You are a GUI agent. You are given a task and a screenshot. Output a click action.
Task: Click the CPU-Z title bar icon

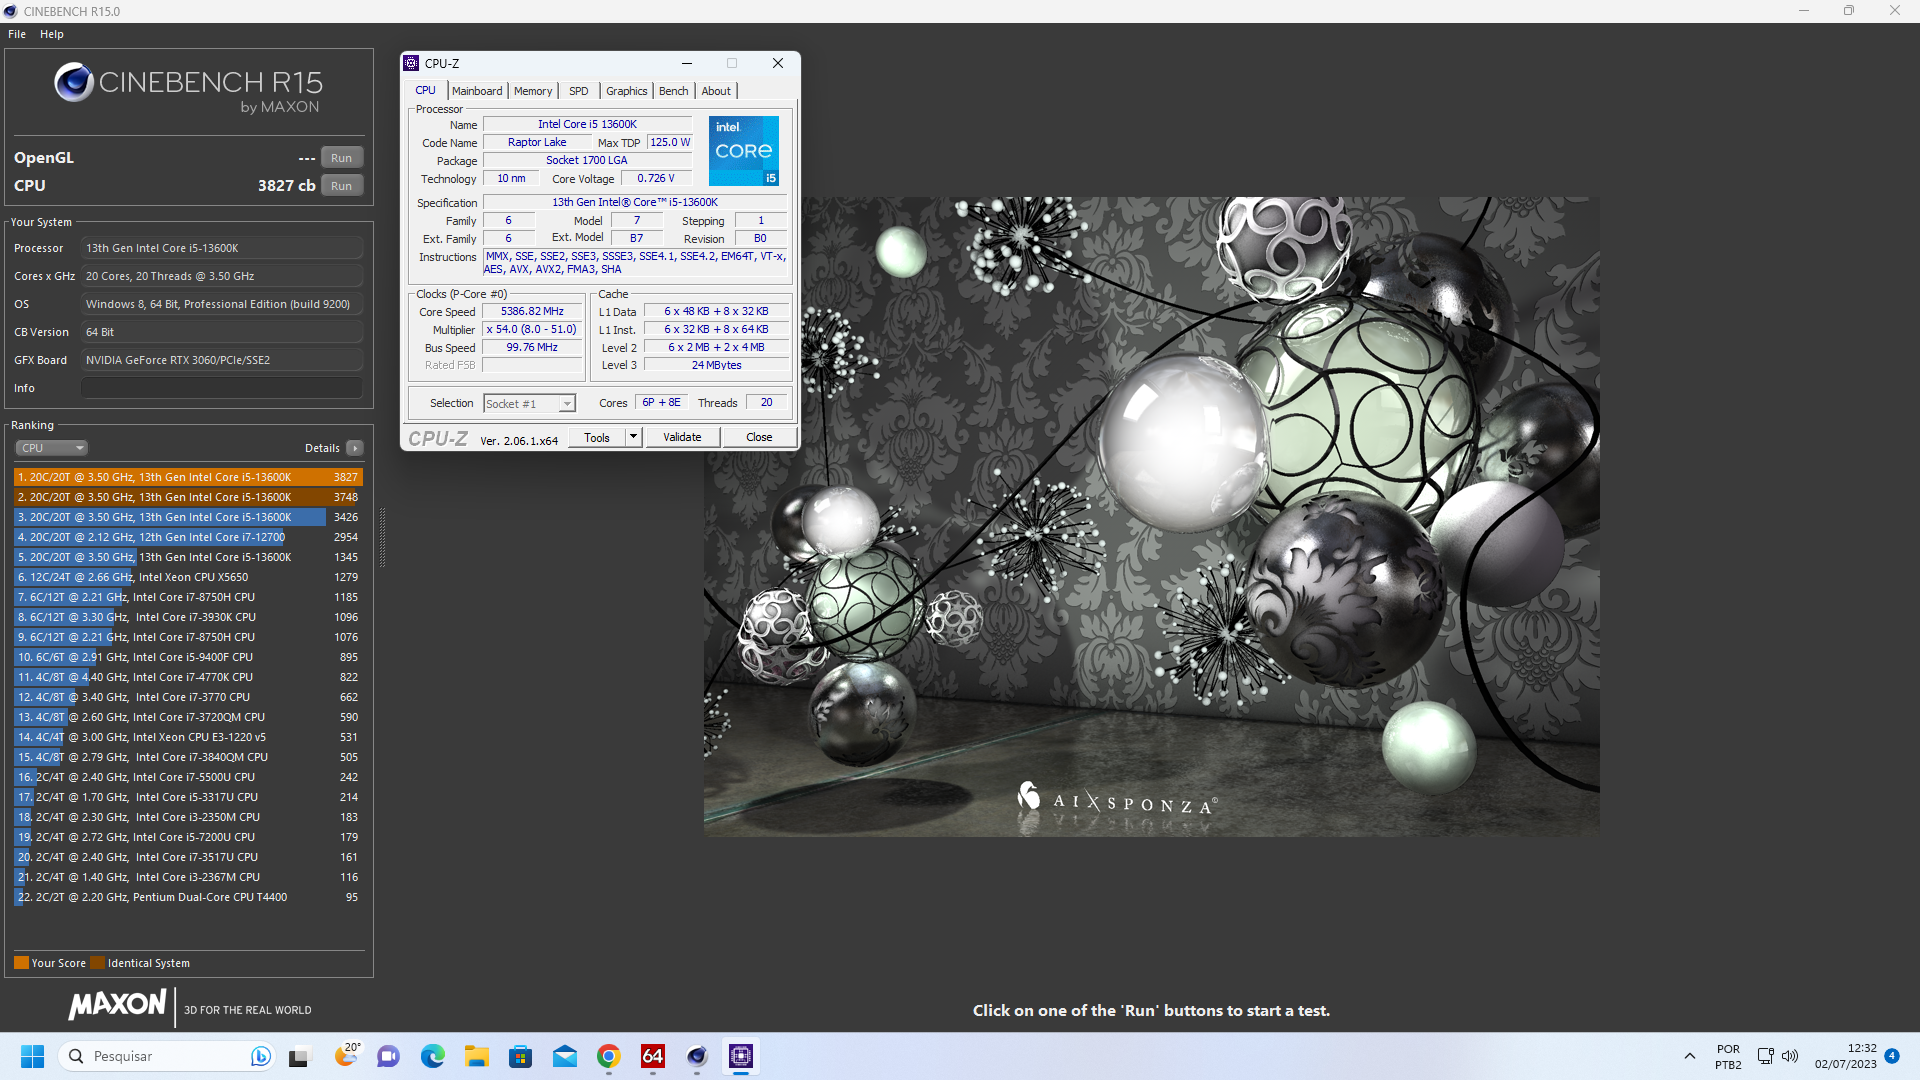pyautogui.click(x=411, y=63)
